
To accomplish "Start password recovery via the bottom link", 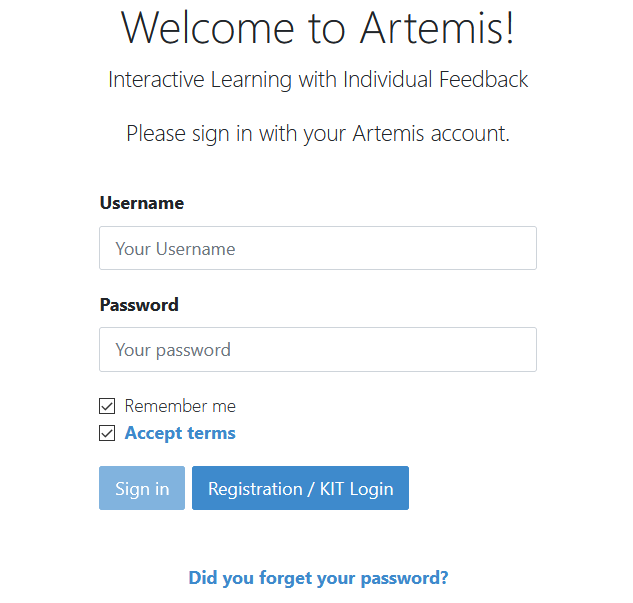I will coord(318,578).
